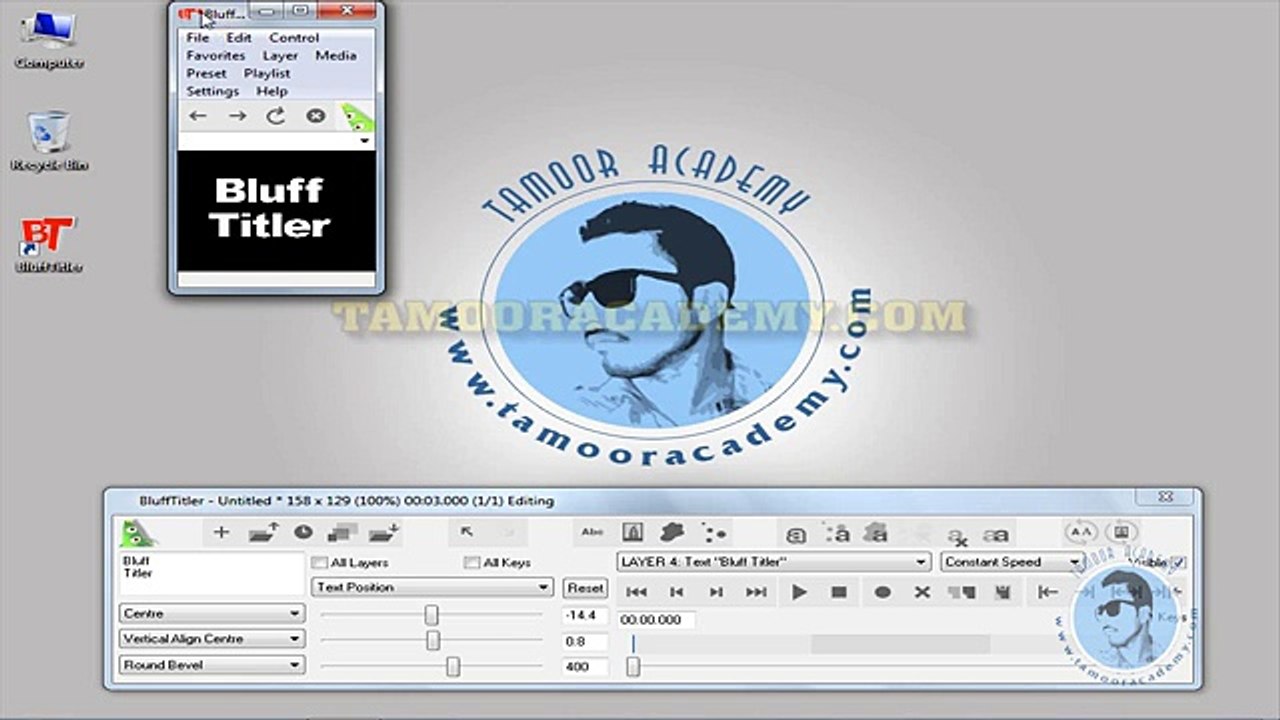Click the picture layer icon next to Abc

point(633,533)
